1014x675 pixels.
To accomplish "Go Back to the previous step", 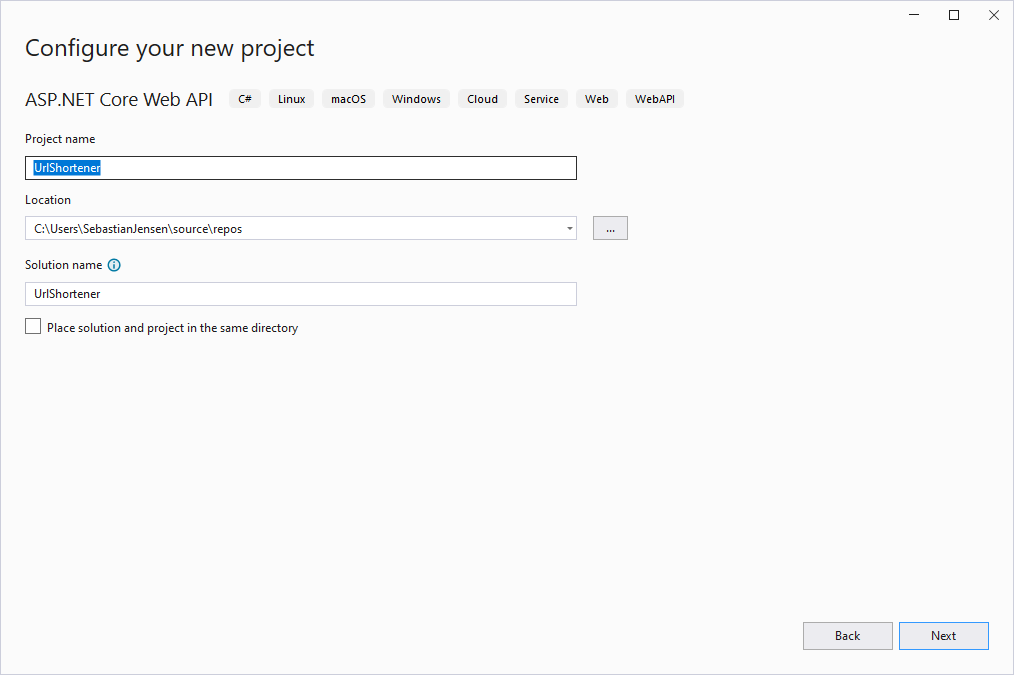I will coord(847,636).
